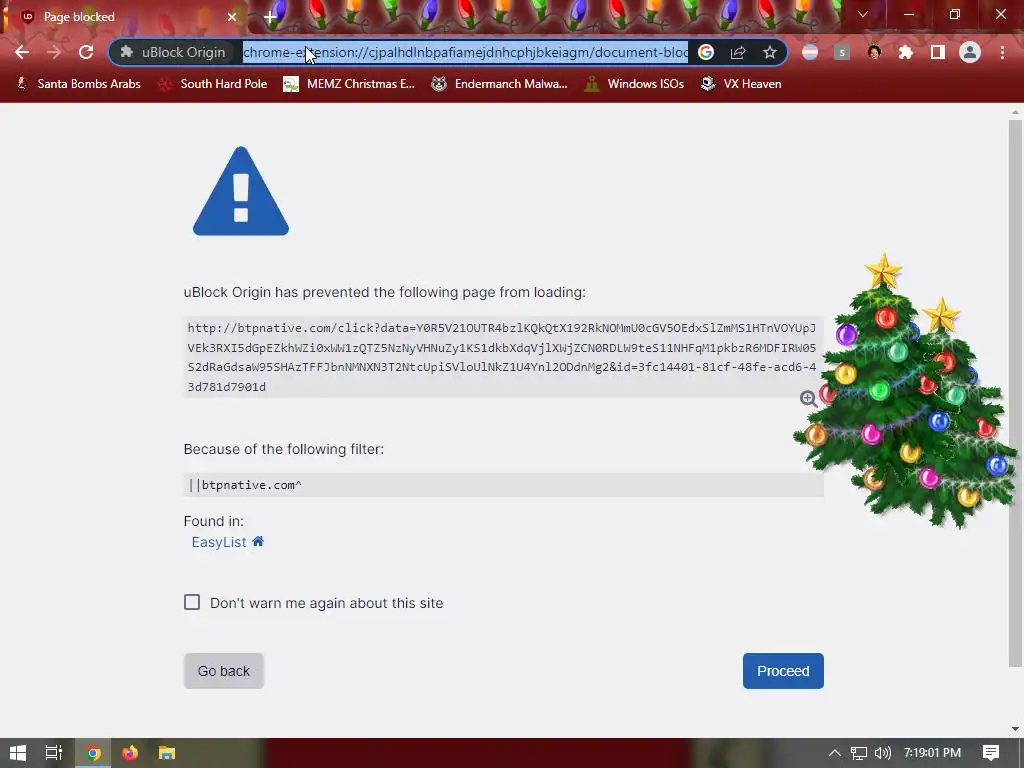Click the scrollbar down arrow
The height and width of the screenshot is (768, 1024).
[x=1015, y=729]
